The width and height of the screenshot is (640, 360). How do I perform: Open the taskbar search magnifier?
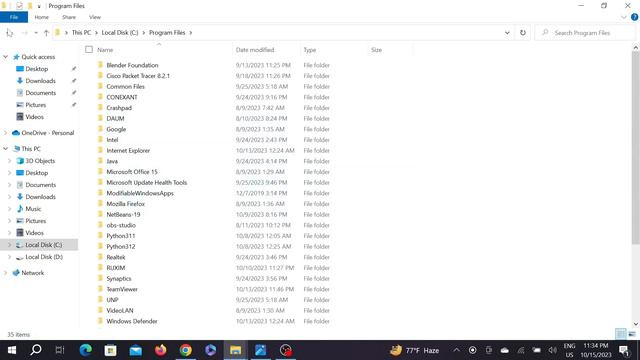(36, 350)
